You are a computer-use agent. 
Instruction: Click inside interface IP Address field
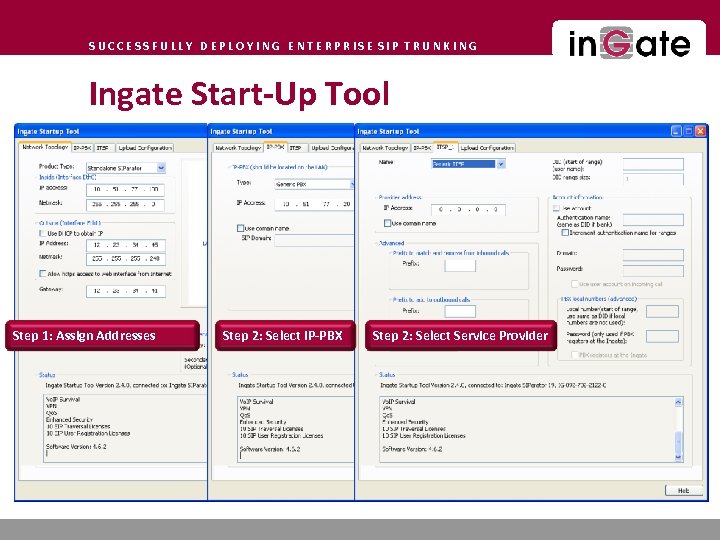[x=125, y=190]
